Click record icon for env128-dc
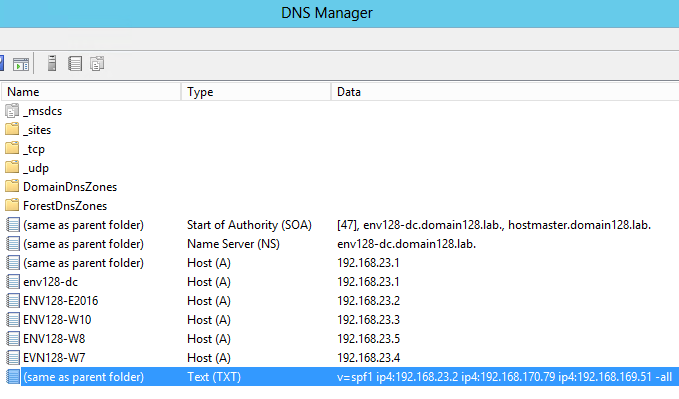The image size is (679, 399). pos(13,282)
